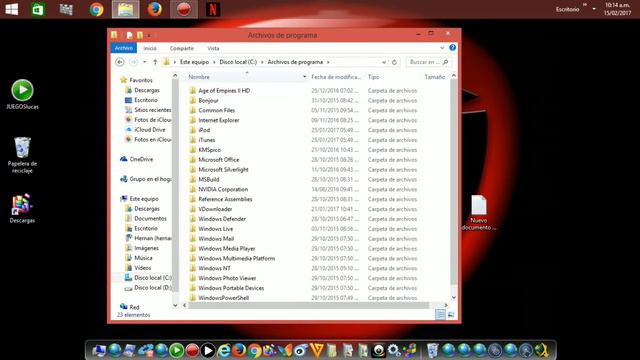
Task: Select OneDrive in the navigation pane
Action: coord(141,159)
